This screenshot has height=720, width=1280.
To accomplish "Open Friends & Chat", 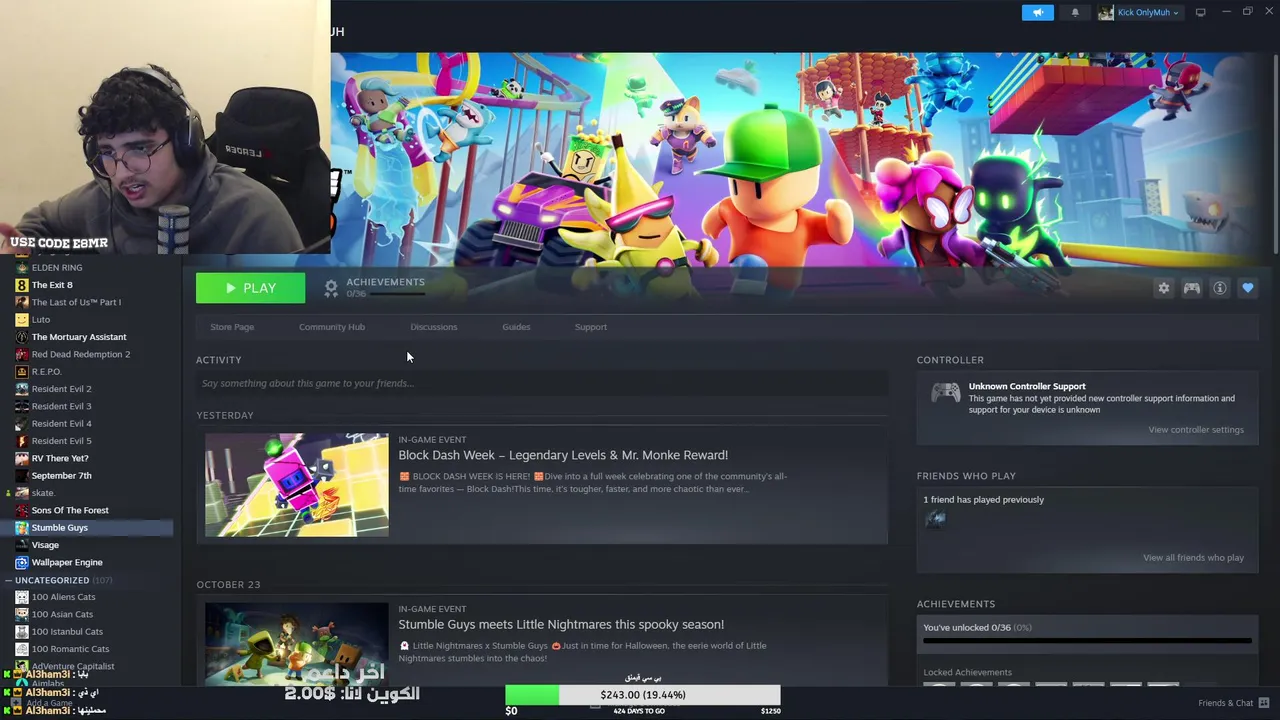I will 1225,703.
